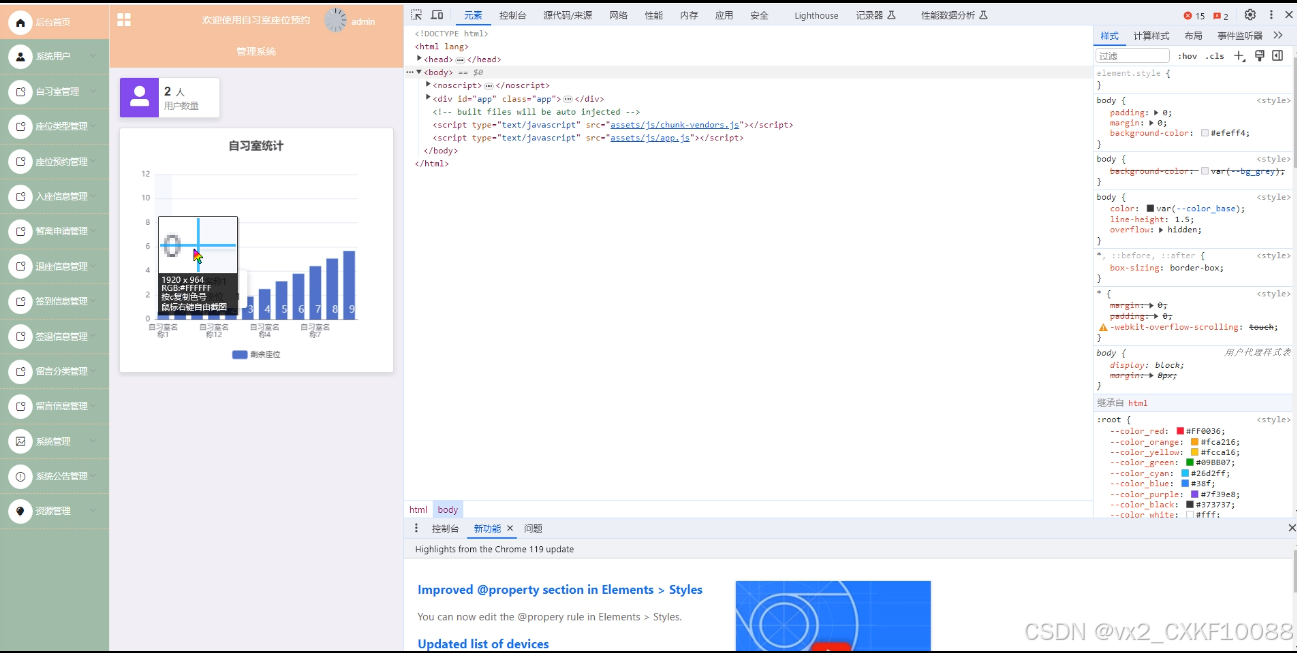
Task: Click the 过滤 styles filter field
Action: pos(1132,56)
